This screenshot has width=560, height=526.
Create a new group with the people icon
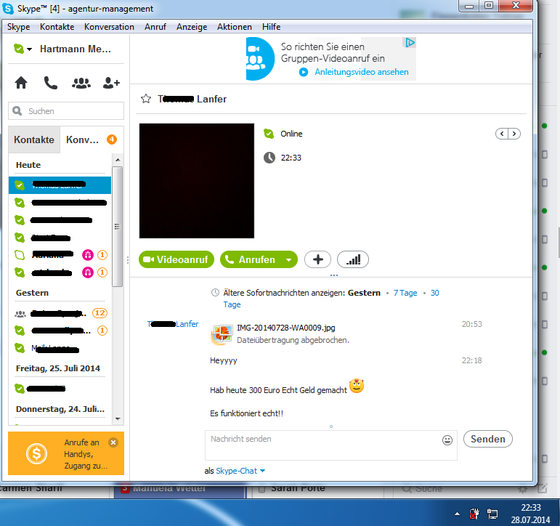pyautogui.click(x=81, y=83)
